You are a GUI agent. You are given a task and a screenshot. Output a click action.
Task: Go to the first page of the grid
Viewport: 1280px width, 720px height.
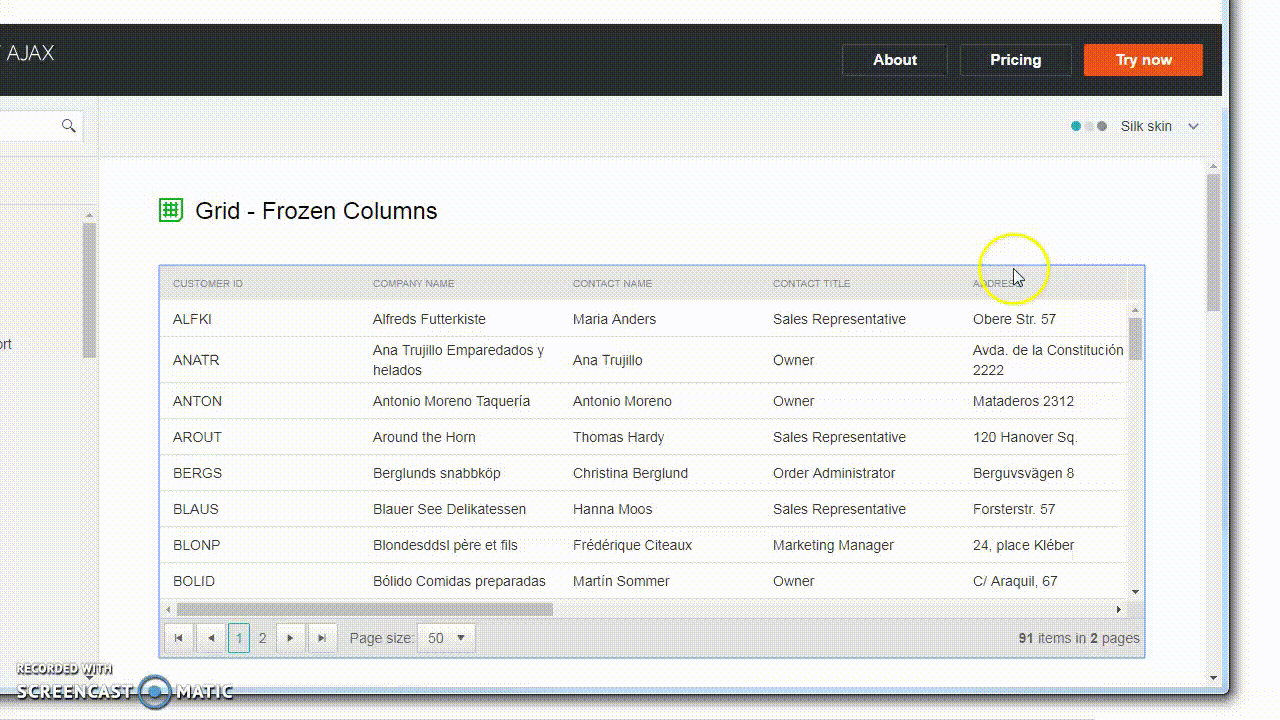[178, 638]
